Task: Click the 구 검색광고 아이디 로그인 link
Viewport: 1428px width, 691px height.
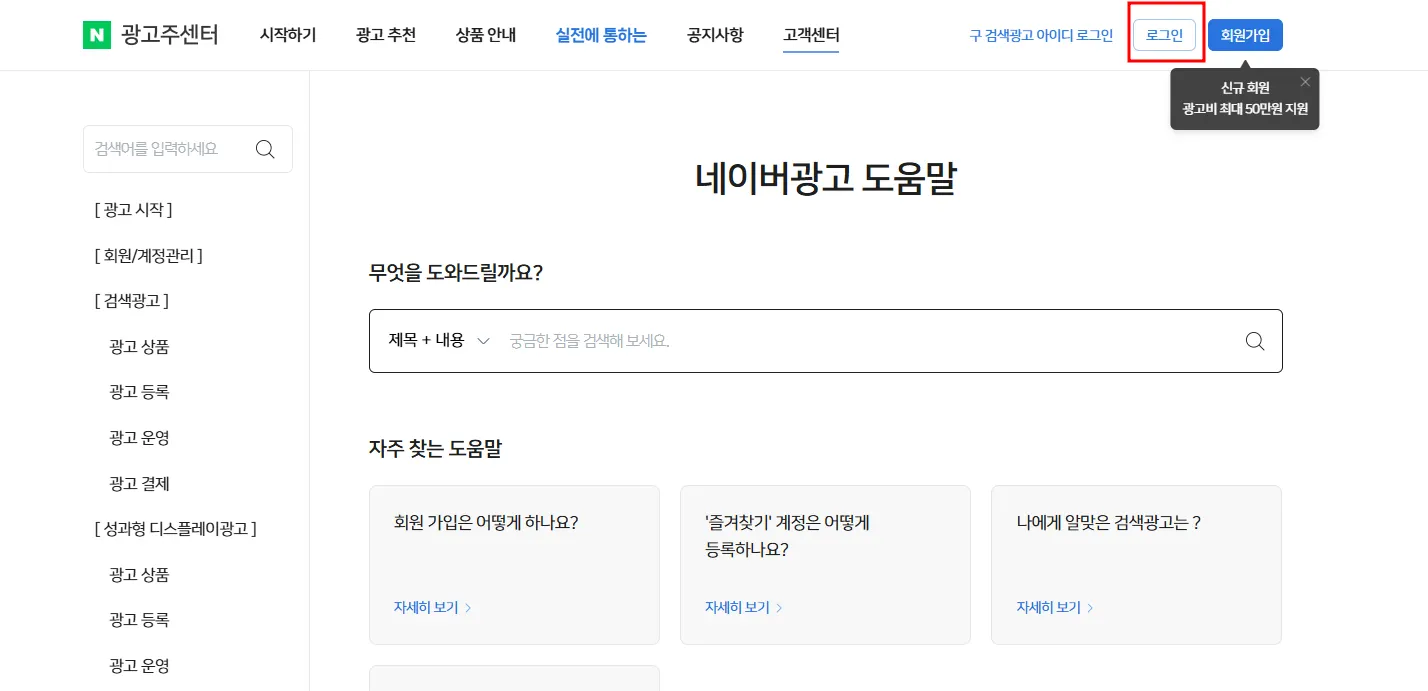Action: click(x=1041, y=35)
